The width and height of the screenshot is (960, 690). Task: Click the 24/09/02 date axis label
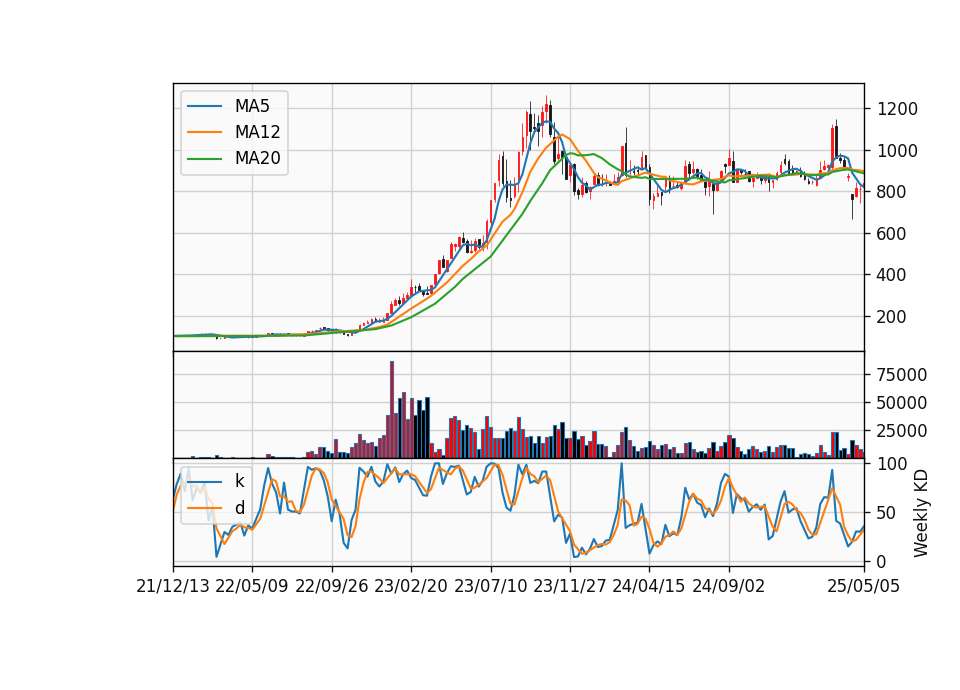tap(729, 586)
